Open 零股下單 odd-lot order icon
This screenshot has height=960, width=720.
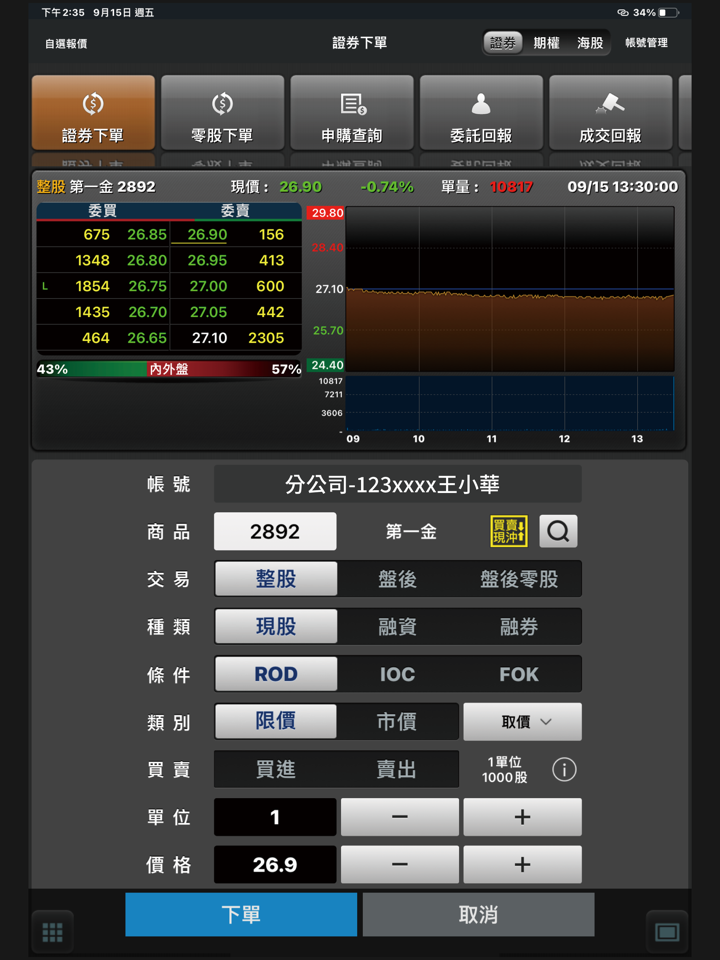tap(222, 104)
